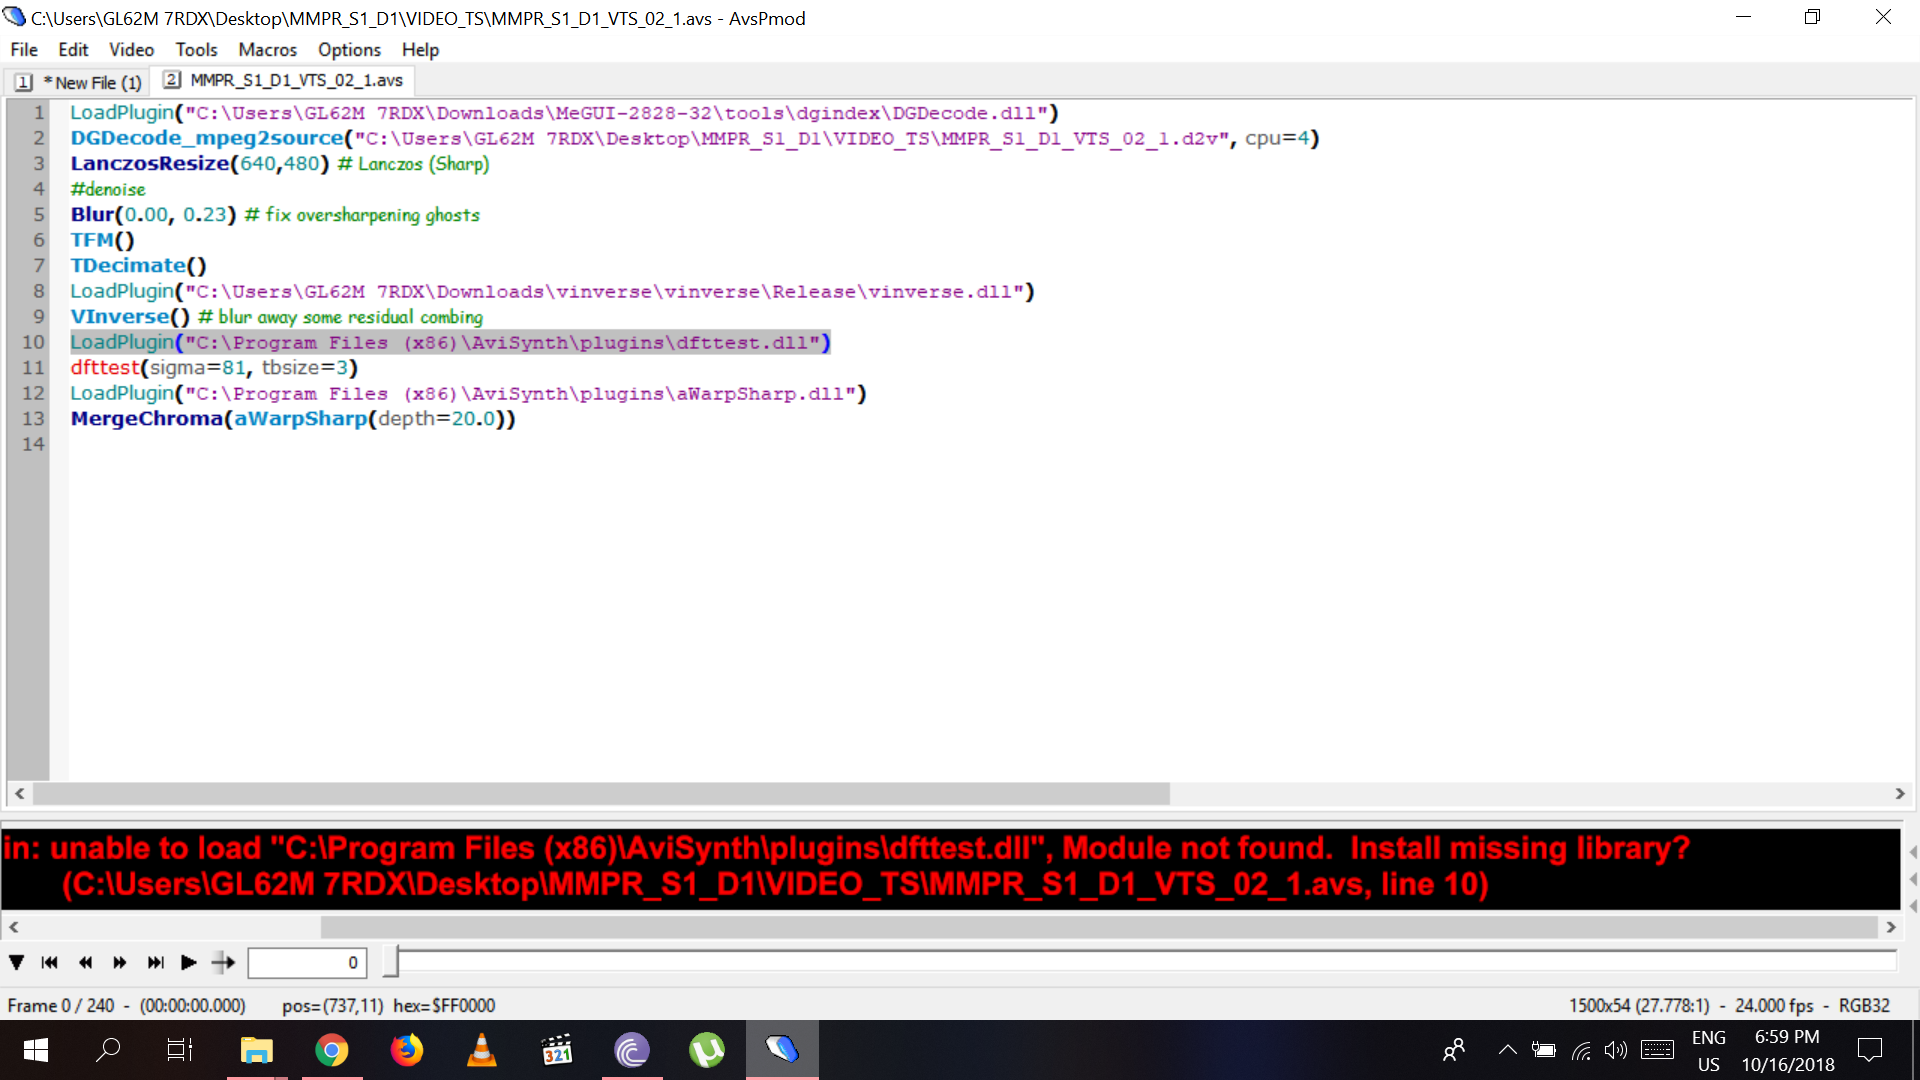1920x1080 pixels.
Task: Expand the hidden system tray icons chevron
Action: pos(1507,1050)
